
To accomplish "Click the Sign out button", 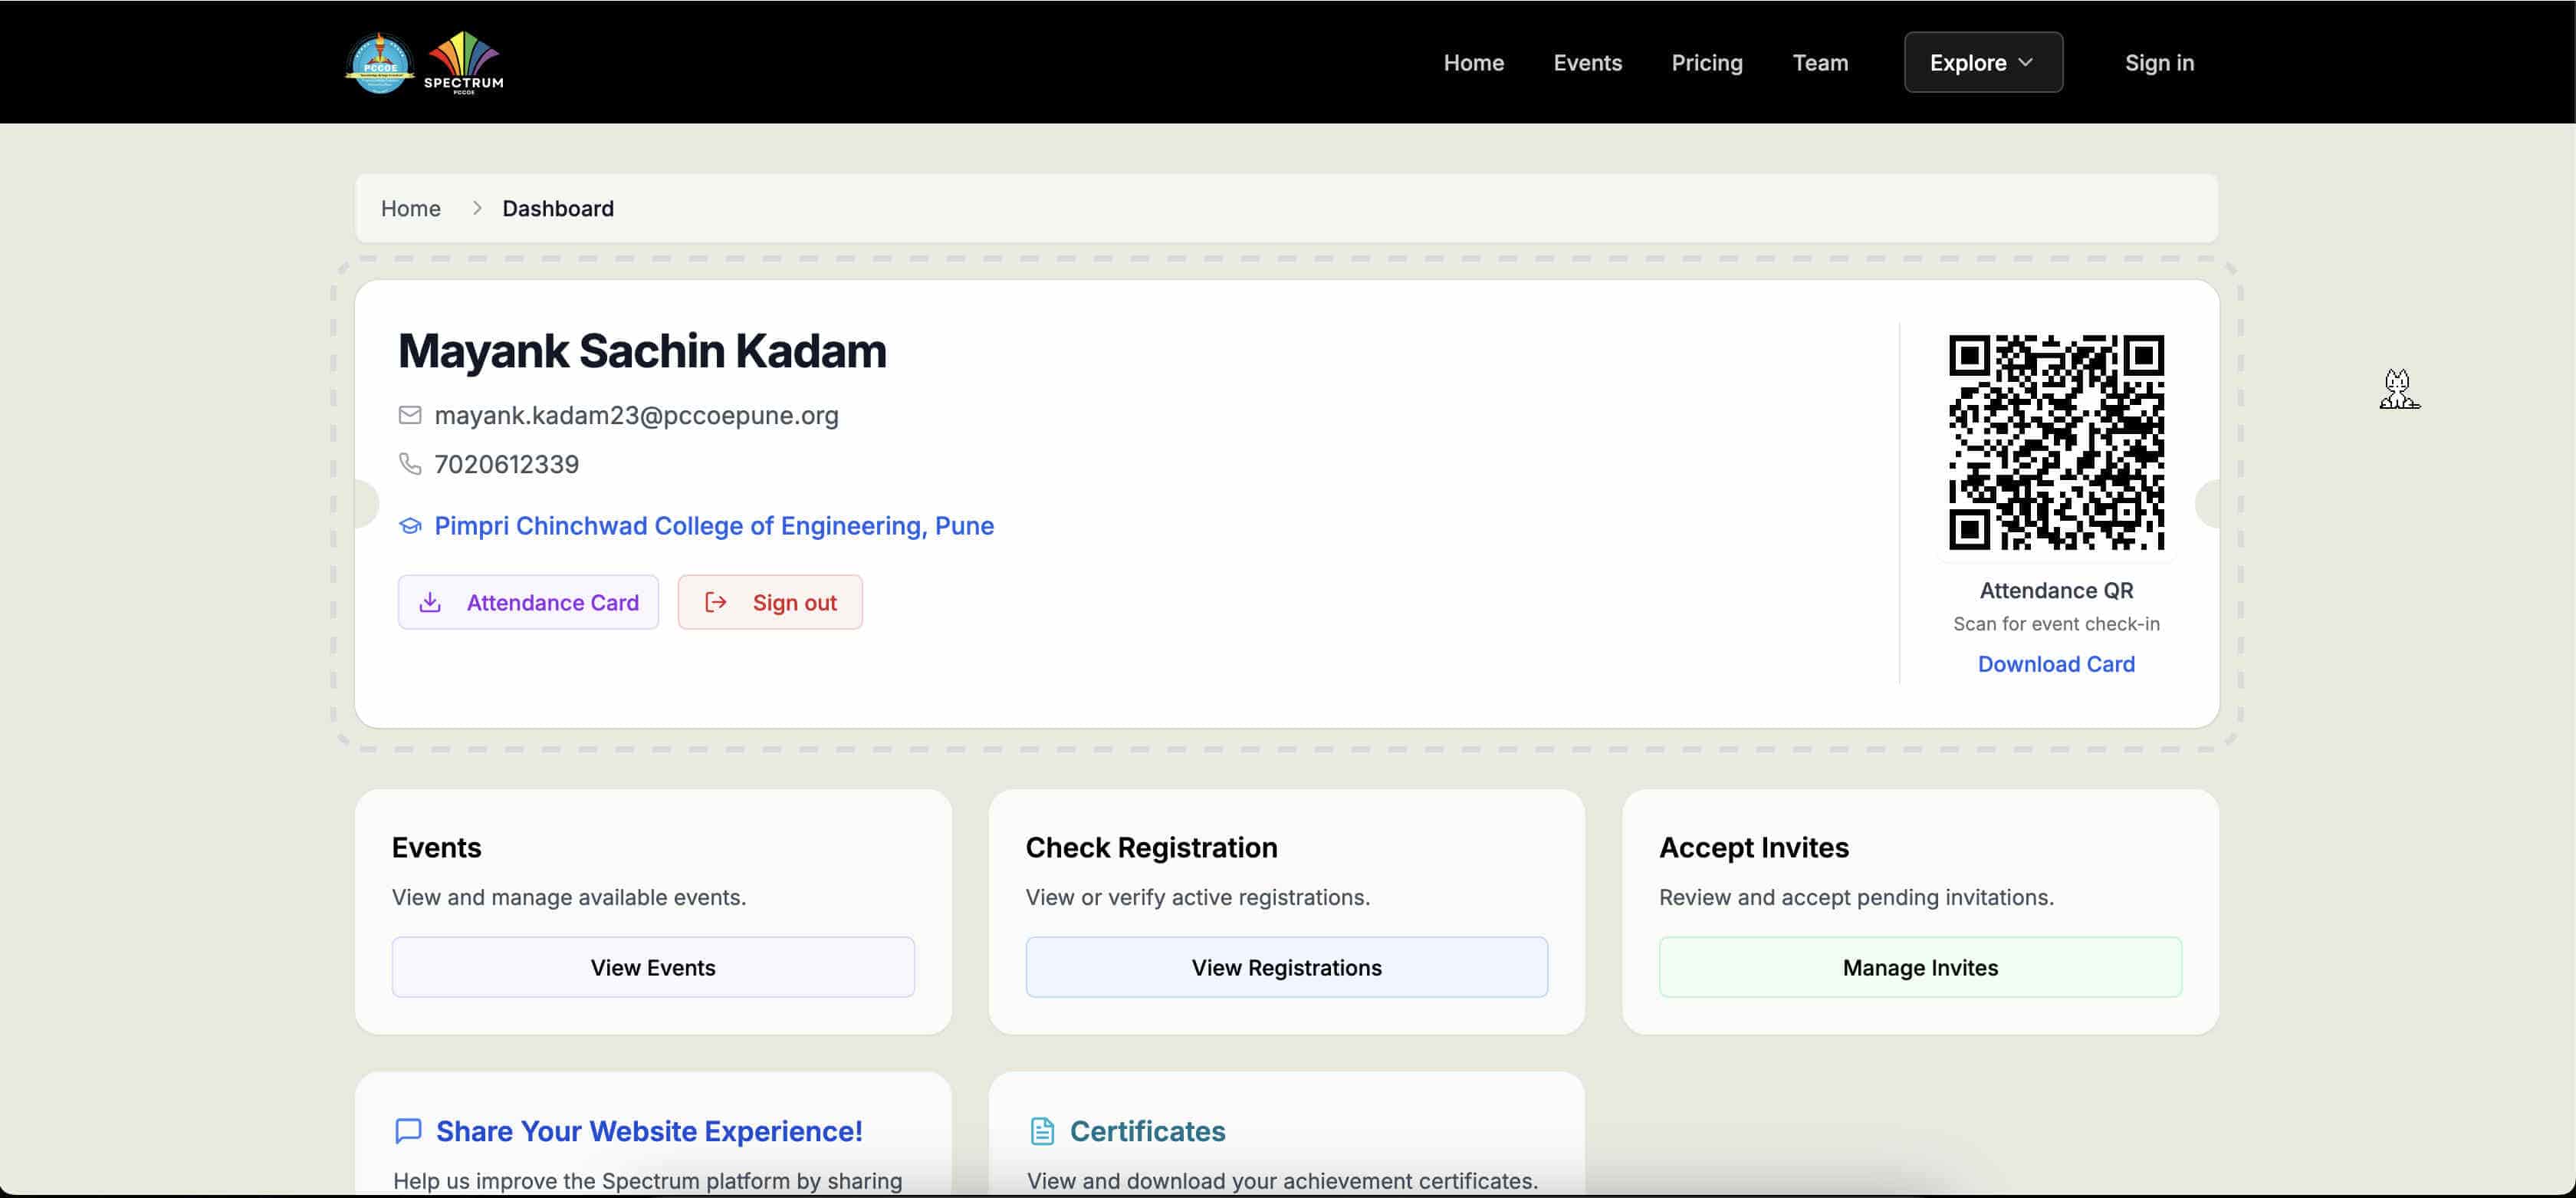I will (x=770, y=602).
